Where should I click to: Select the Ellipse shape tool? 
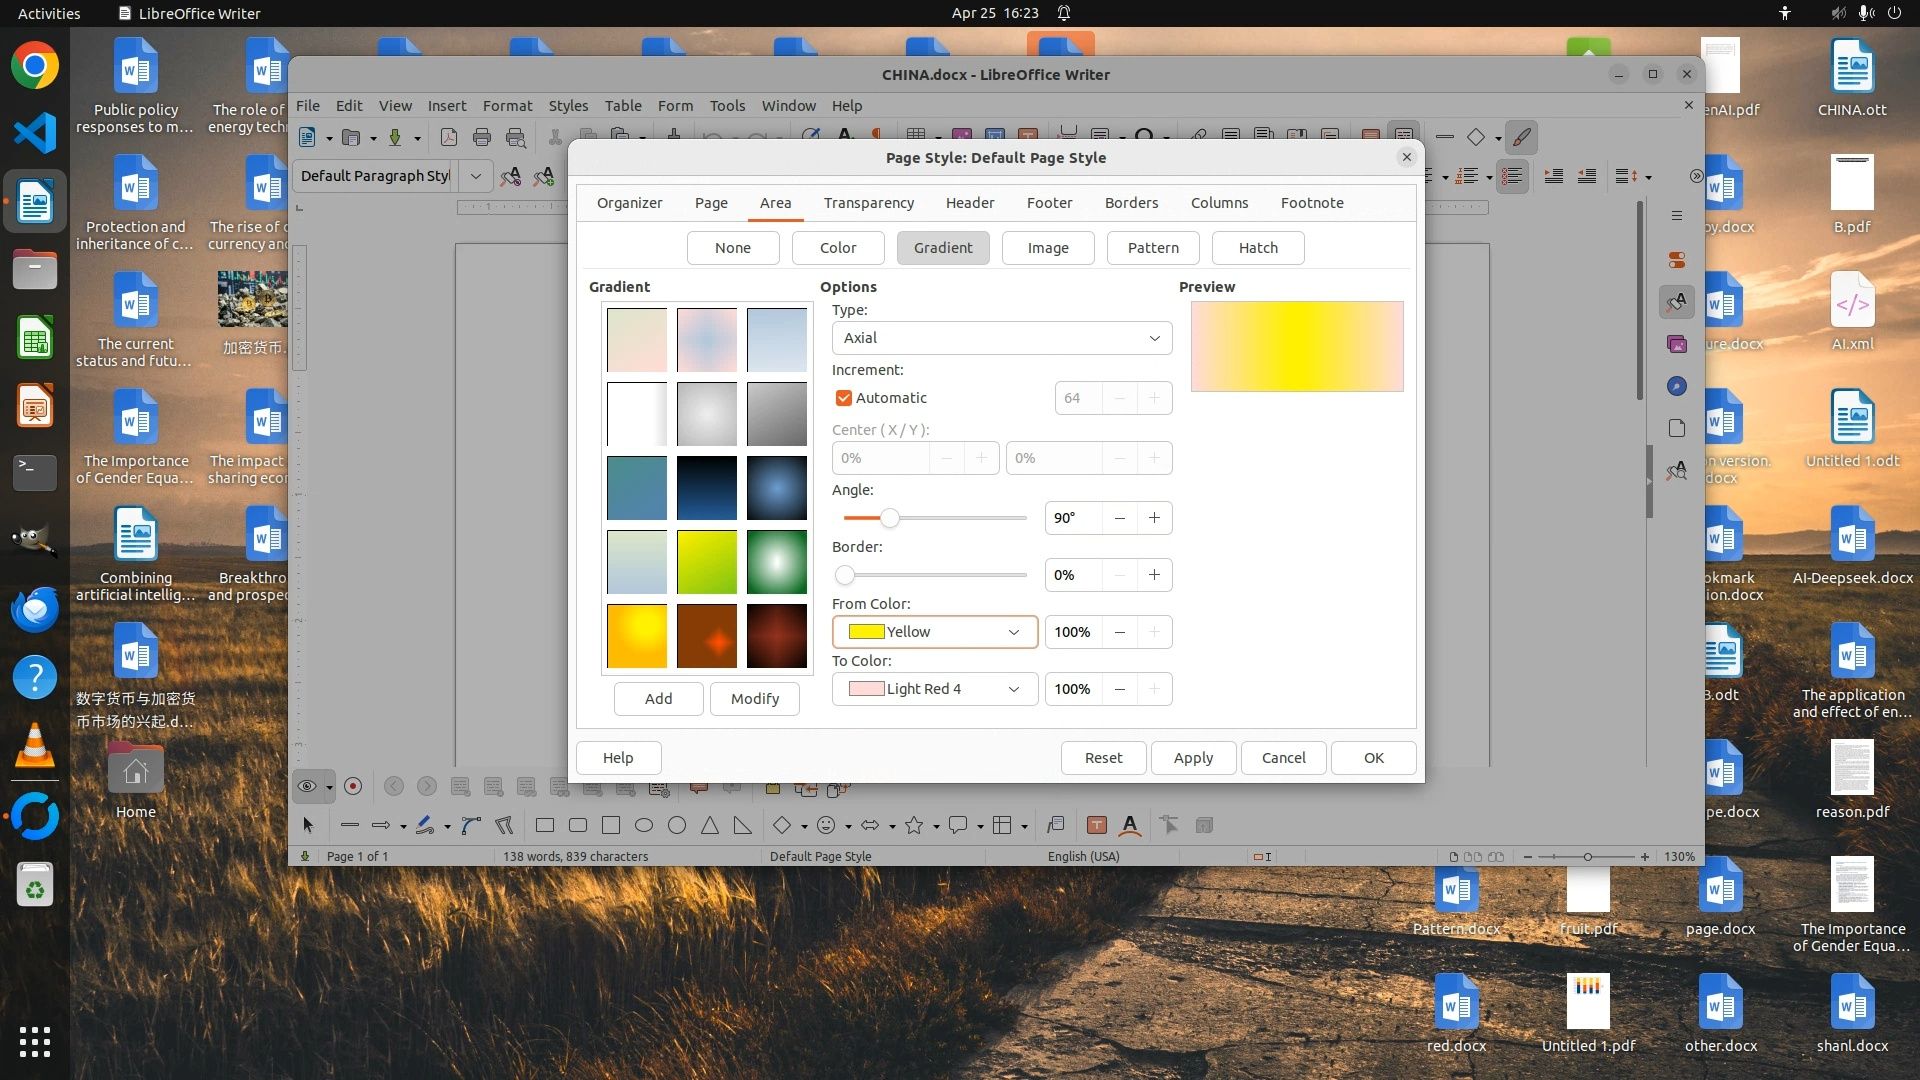tap(644, 825)
